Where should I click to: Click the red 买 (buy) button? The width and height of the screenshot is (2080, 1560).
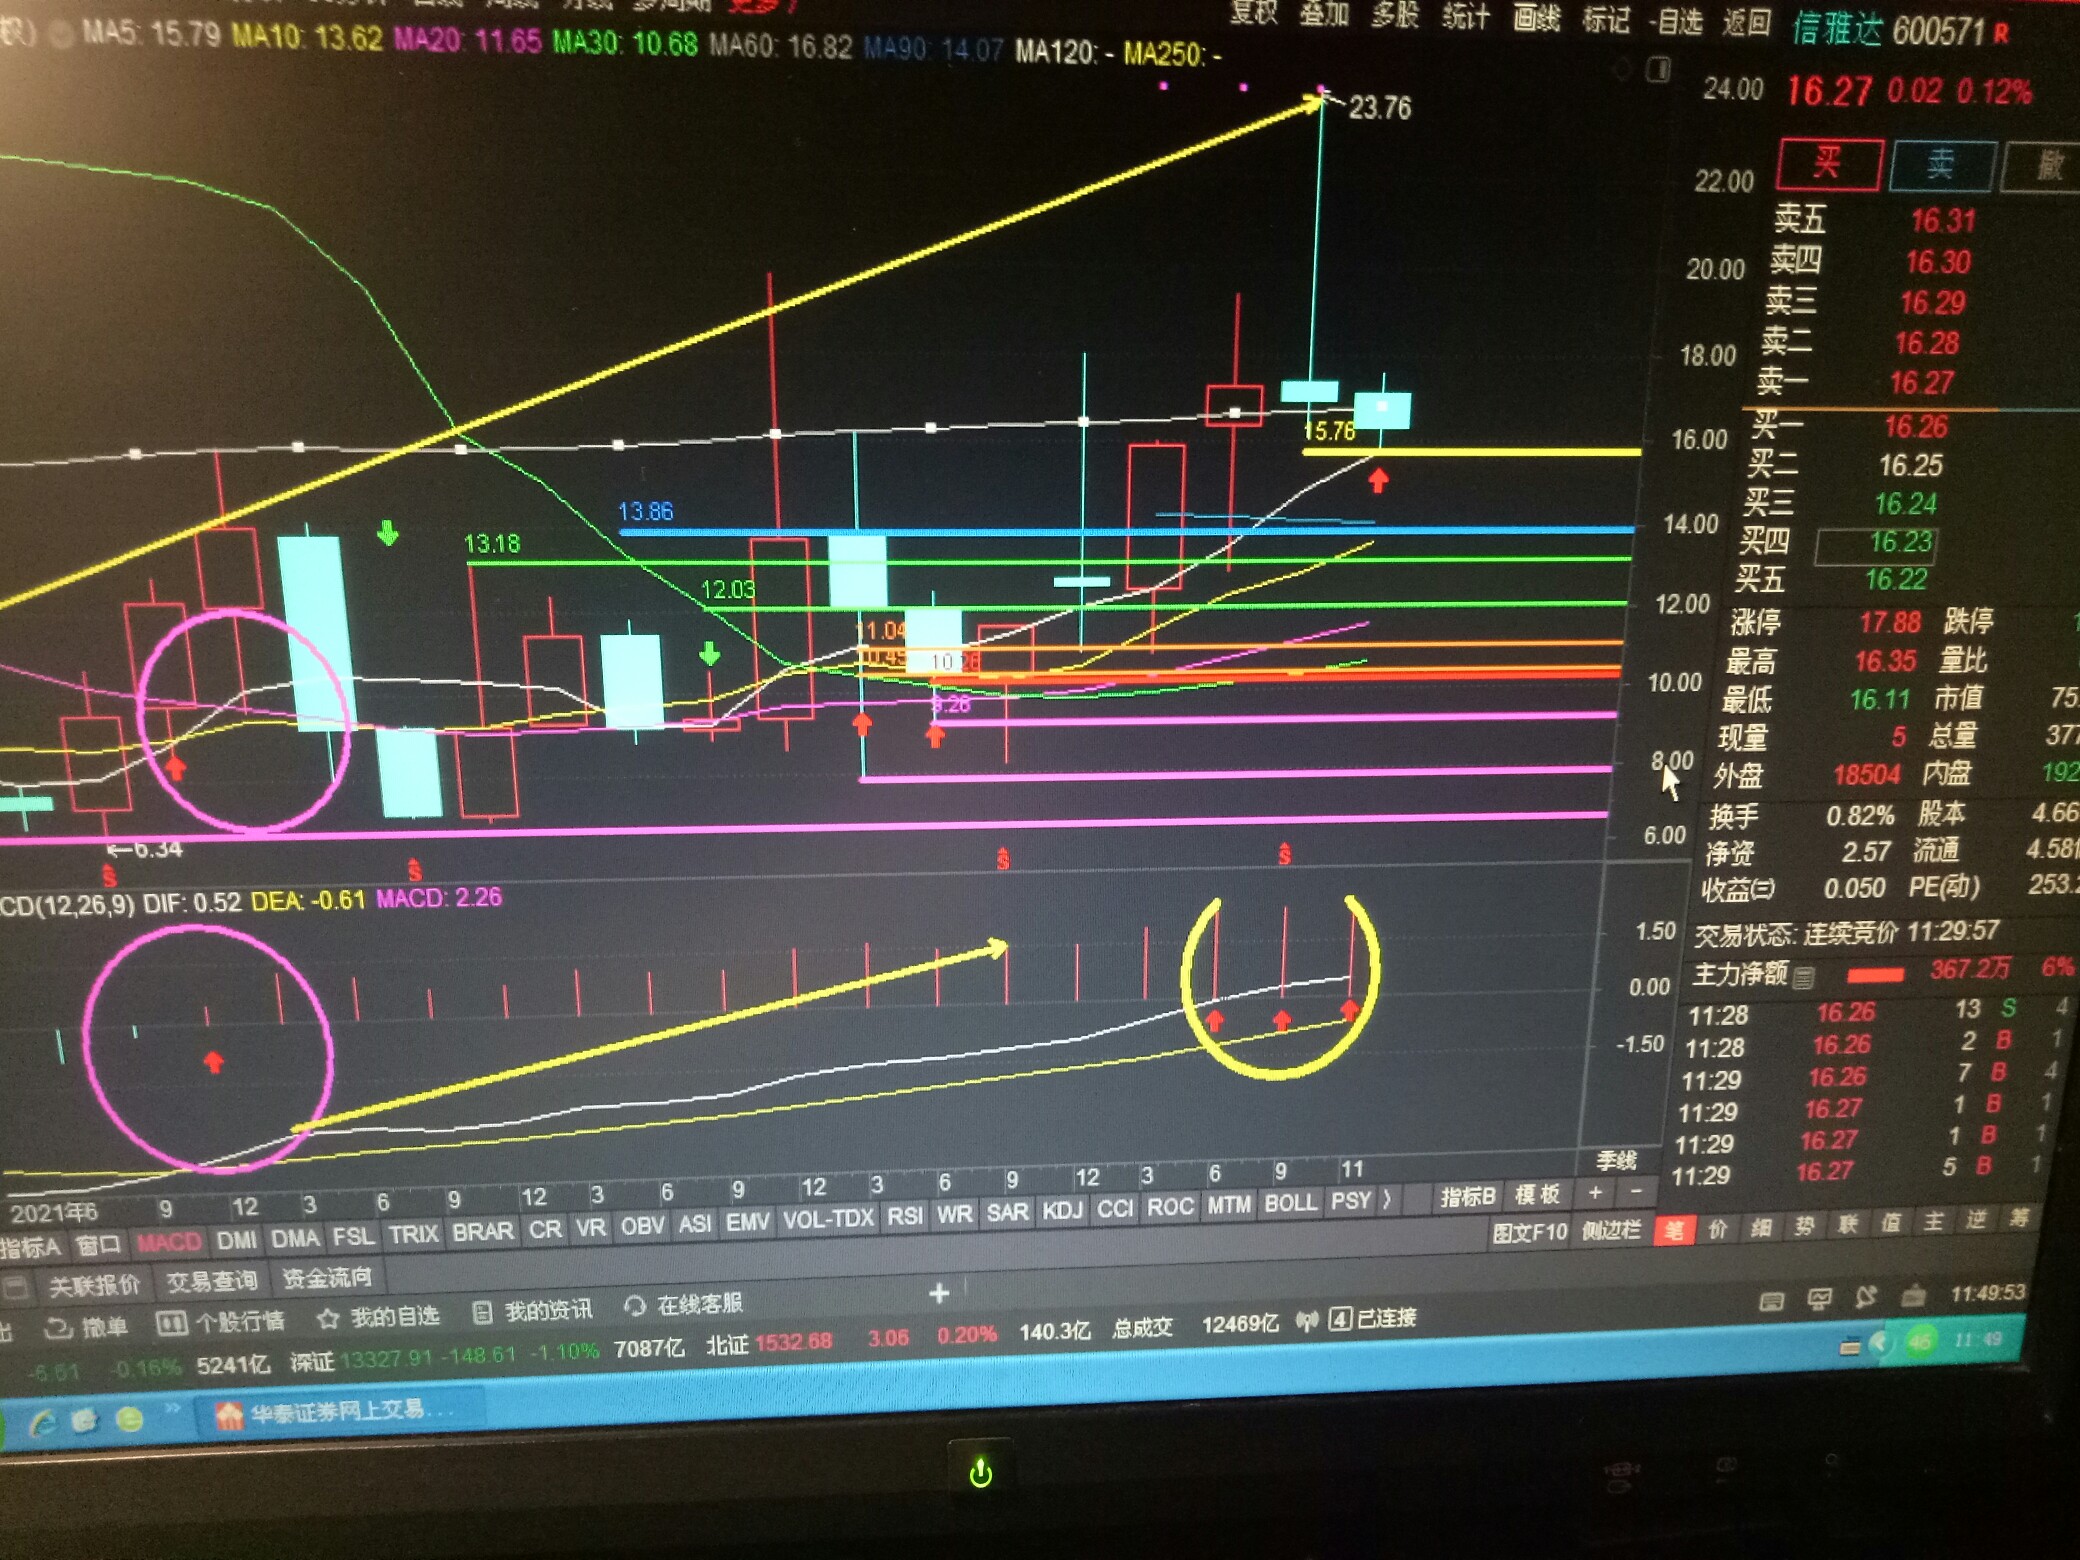(1829, 163)
